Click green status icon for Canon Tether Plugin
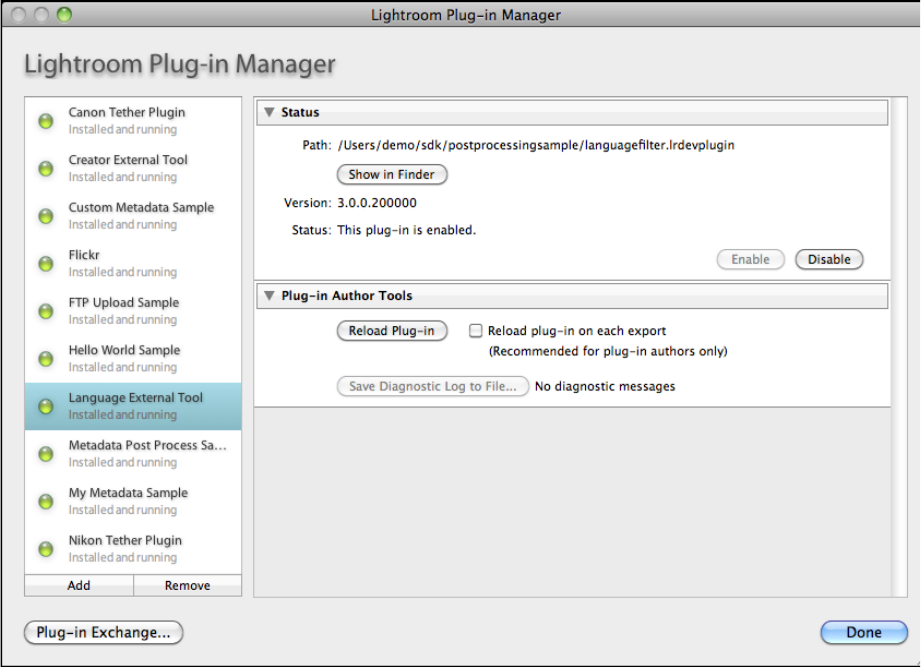This screenshot has height=667, width=921. (x=46, y=121)
